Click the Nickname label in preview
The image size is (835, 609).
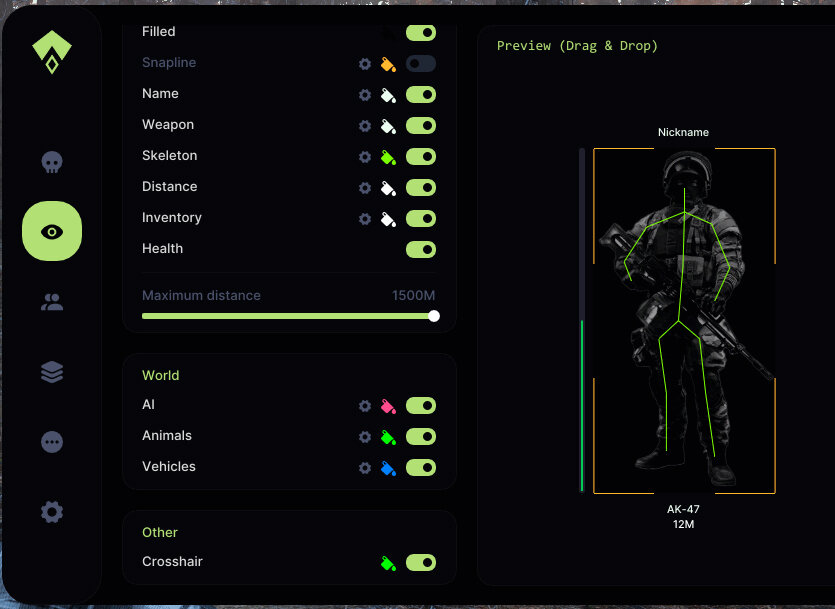[x=683, y=132]
